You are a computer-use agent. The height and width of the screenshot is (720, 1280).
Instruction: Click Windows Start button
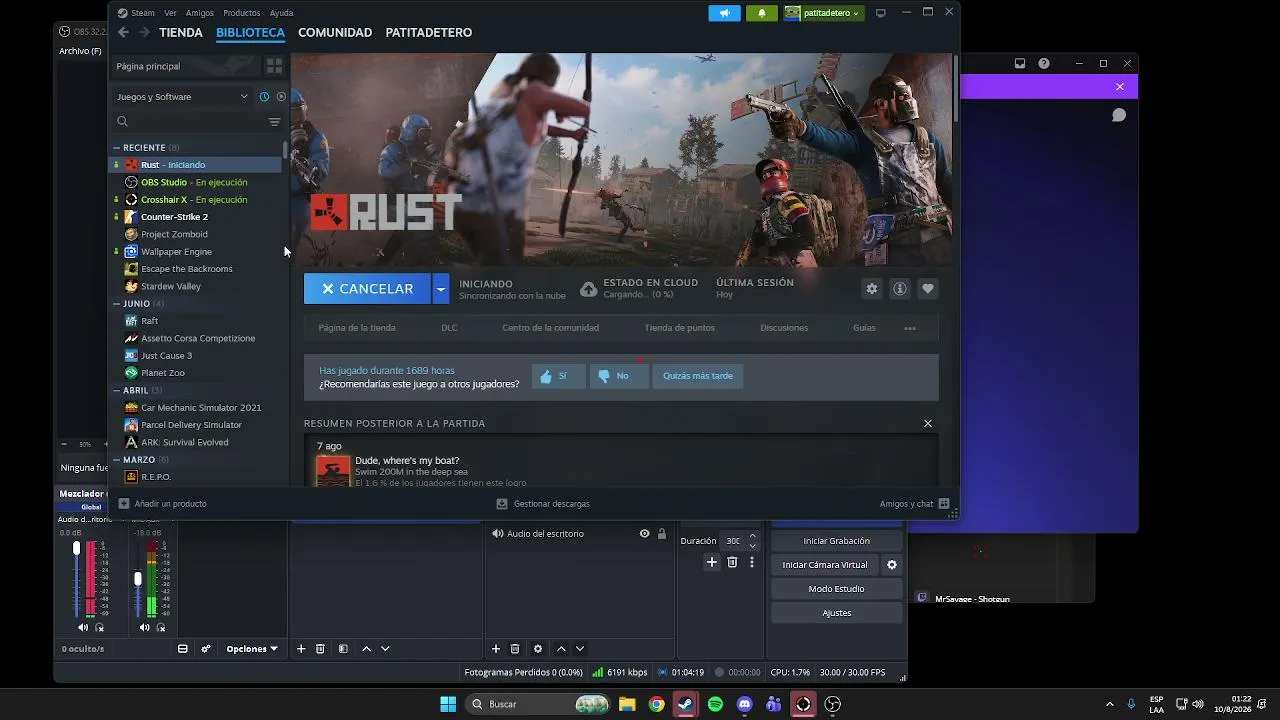[x=448, y=704]
